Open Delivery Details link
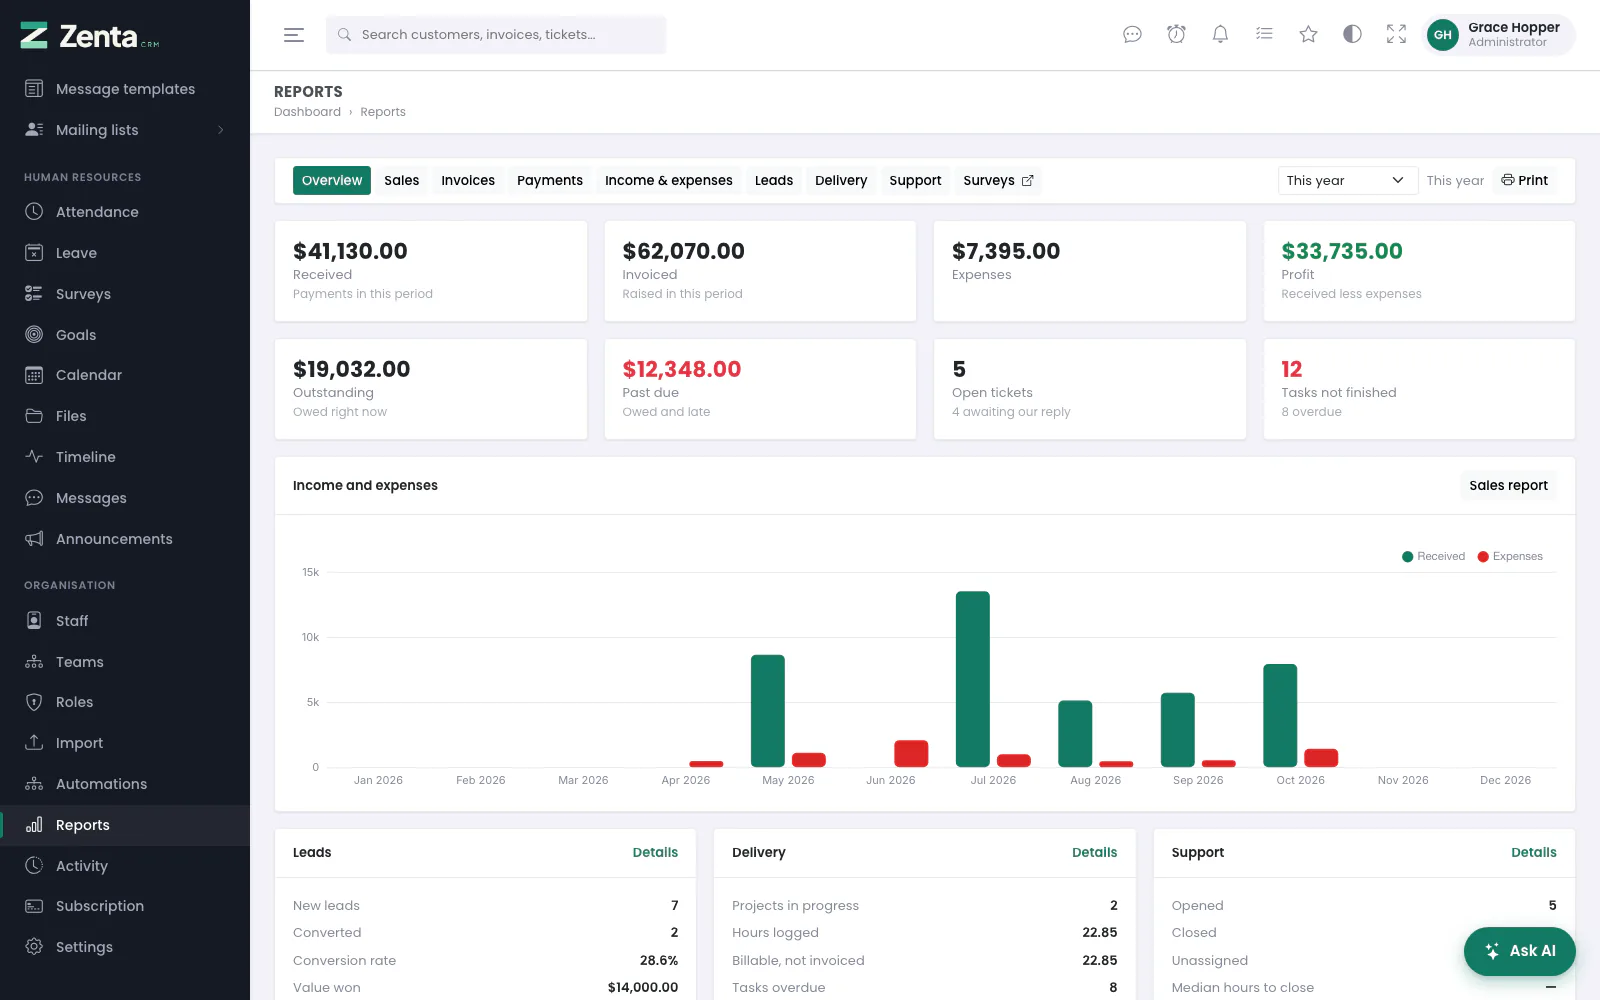Image resolution: width=1600 pixels, height=1000 pixels. [1094, 852]
